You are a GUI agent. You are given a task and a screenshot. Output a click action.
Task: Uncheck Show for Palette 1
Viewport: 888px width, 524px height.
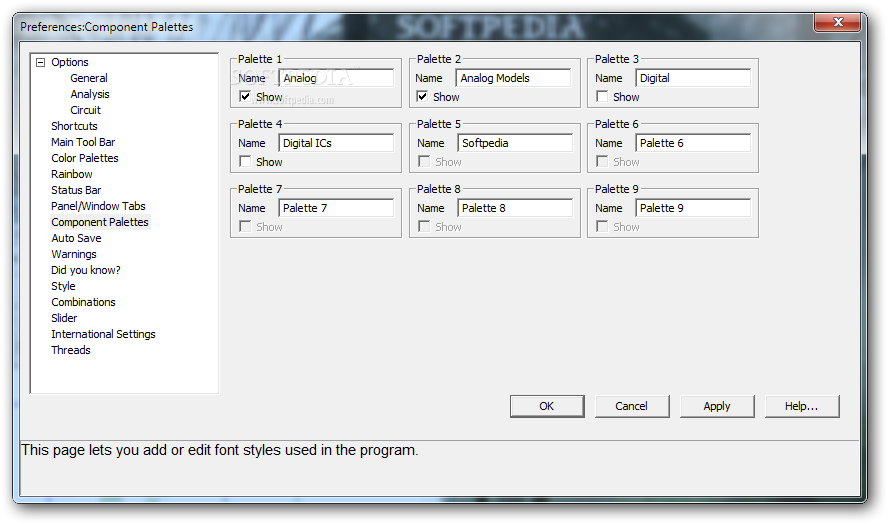(x=245, y=96)
